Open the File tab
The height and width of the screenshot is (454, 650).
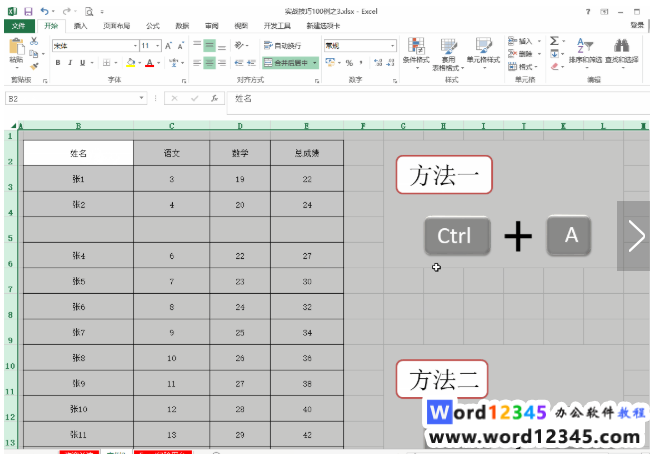click(19, 26)
